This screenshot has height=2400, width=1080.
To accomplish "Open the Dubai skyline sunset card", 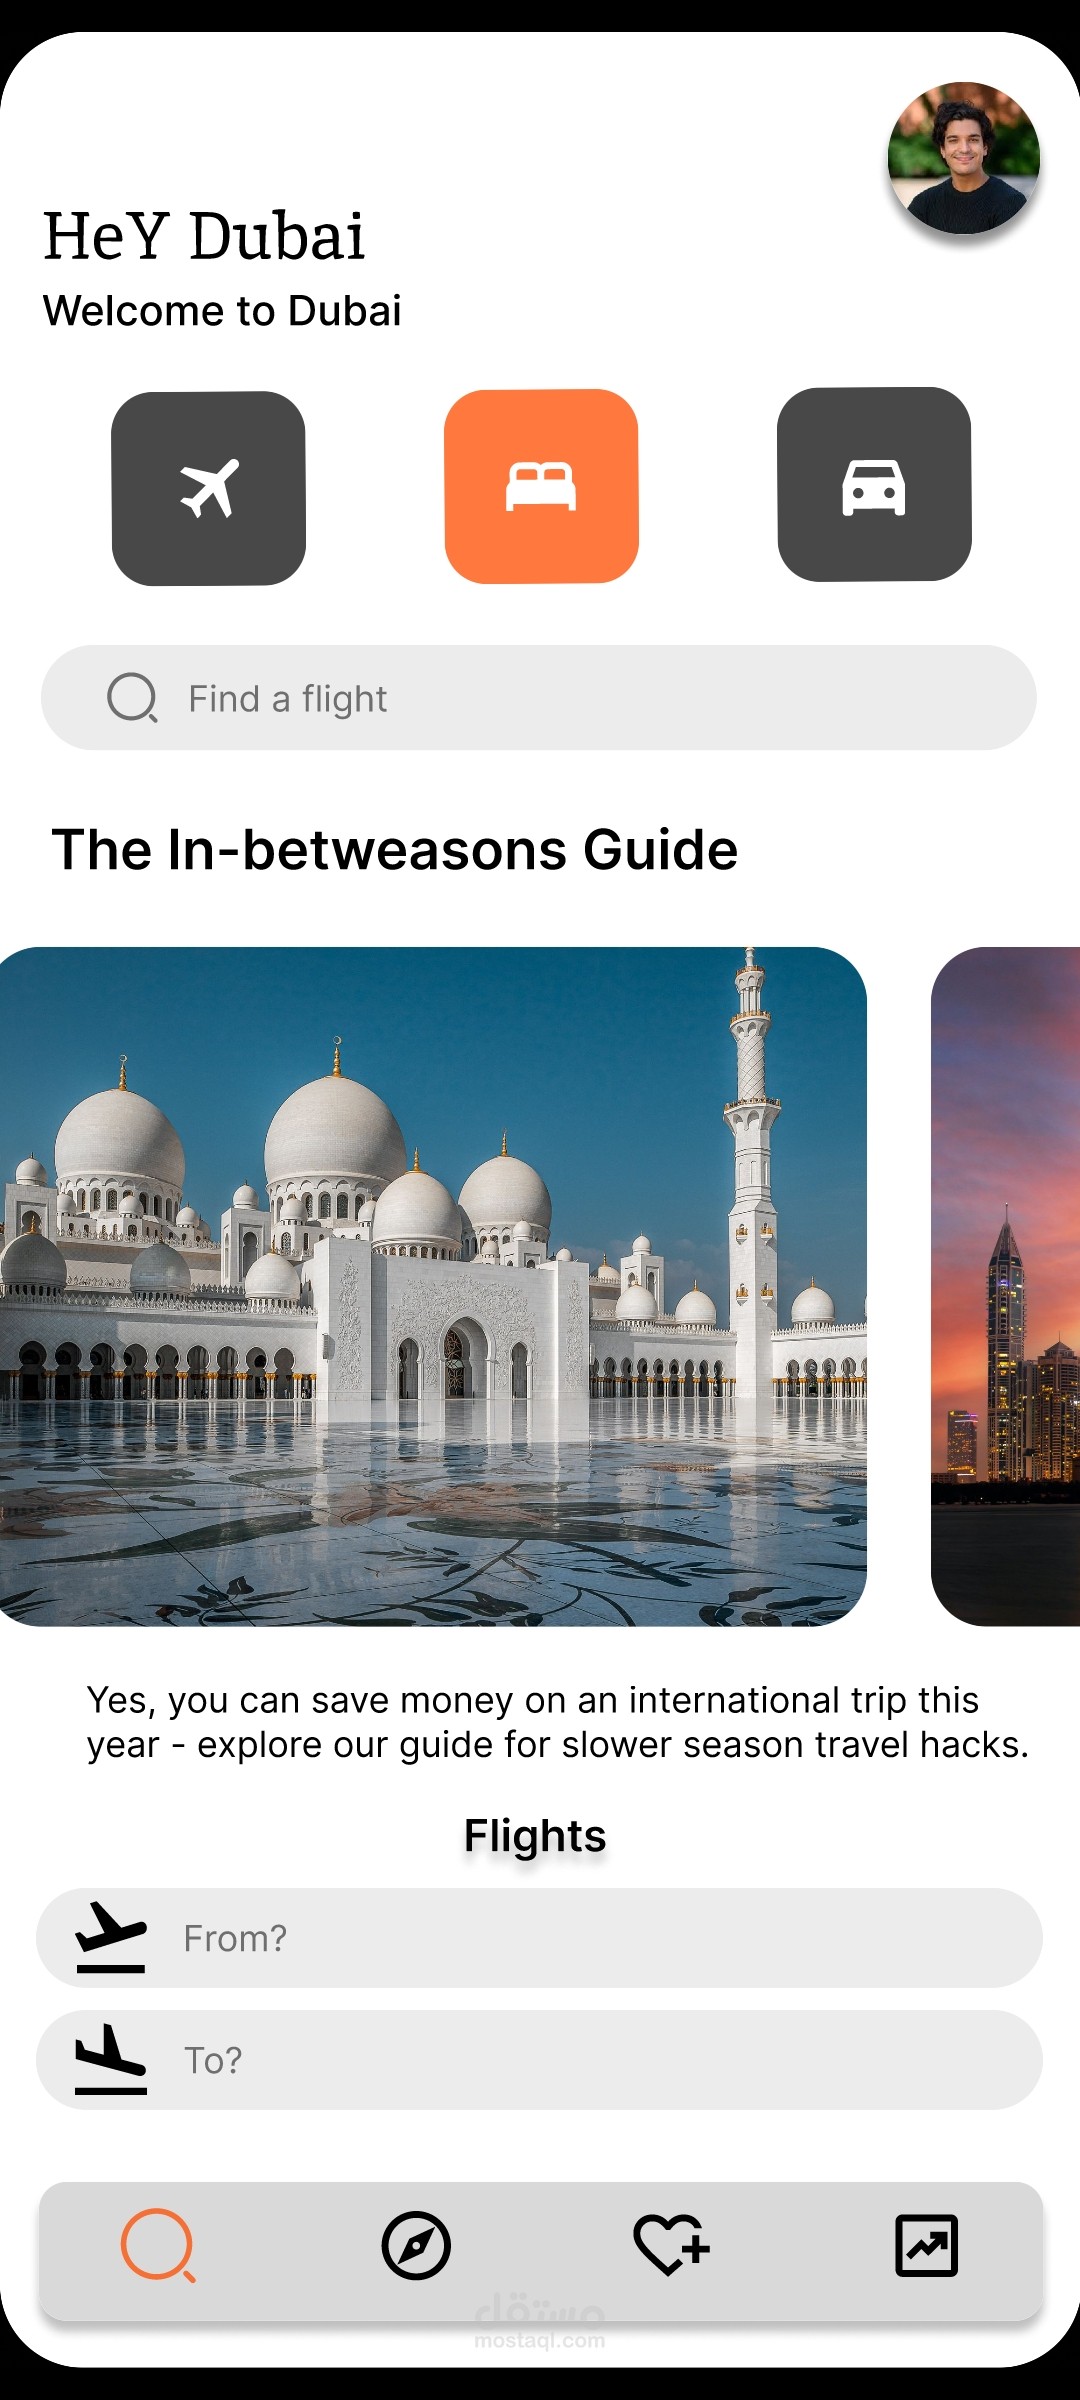I will (x=1005, y=1286).
